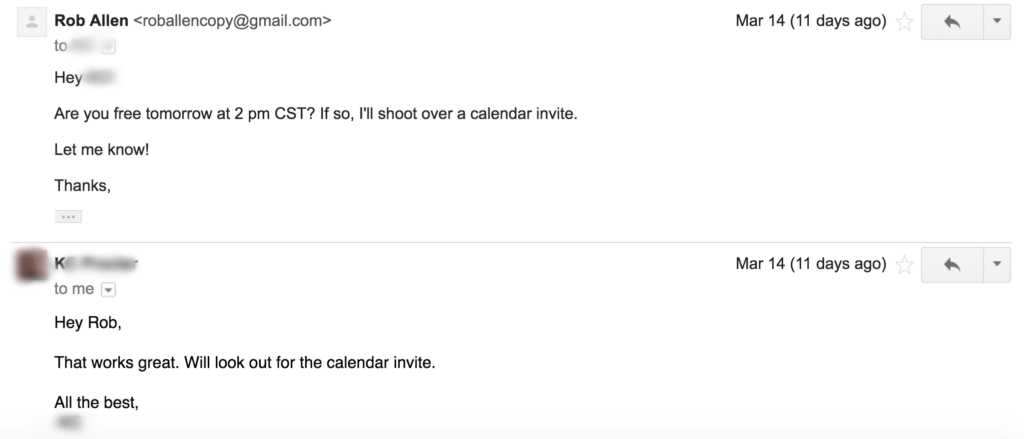The image size is (1024, 439).
Task: Click the blurred second sender name
Action: pos(96,264)
